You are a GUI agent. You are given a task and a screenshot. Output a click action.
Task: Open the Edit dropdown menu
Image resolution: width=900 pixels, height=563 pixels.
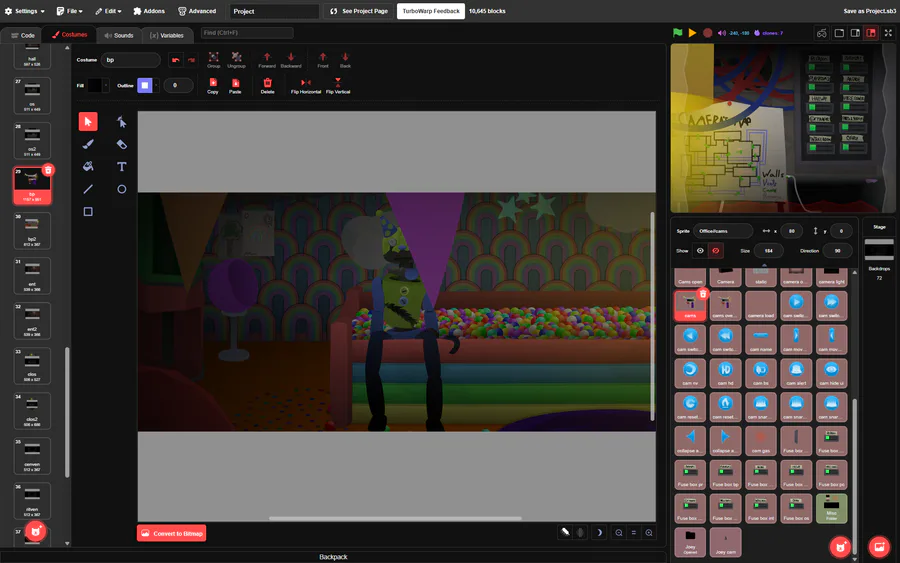(x=108, y=11)
